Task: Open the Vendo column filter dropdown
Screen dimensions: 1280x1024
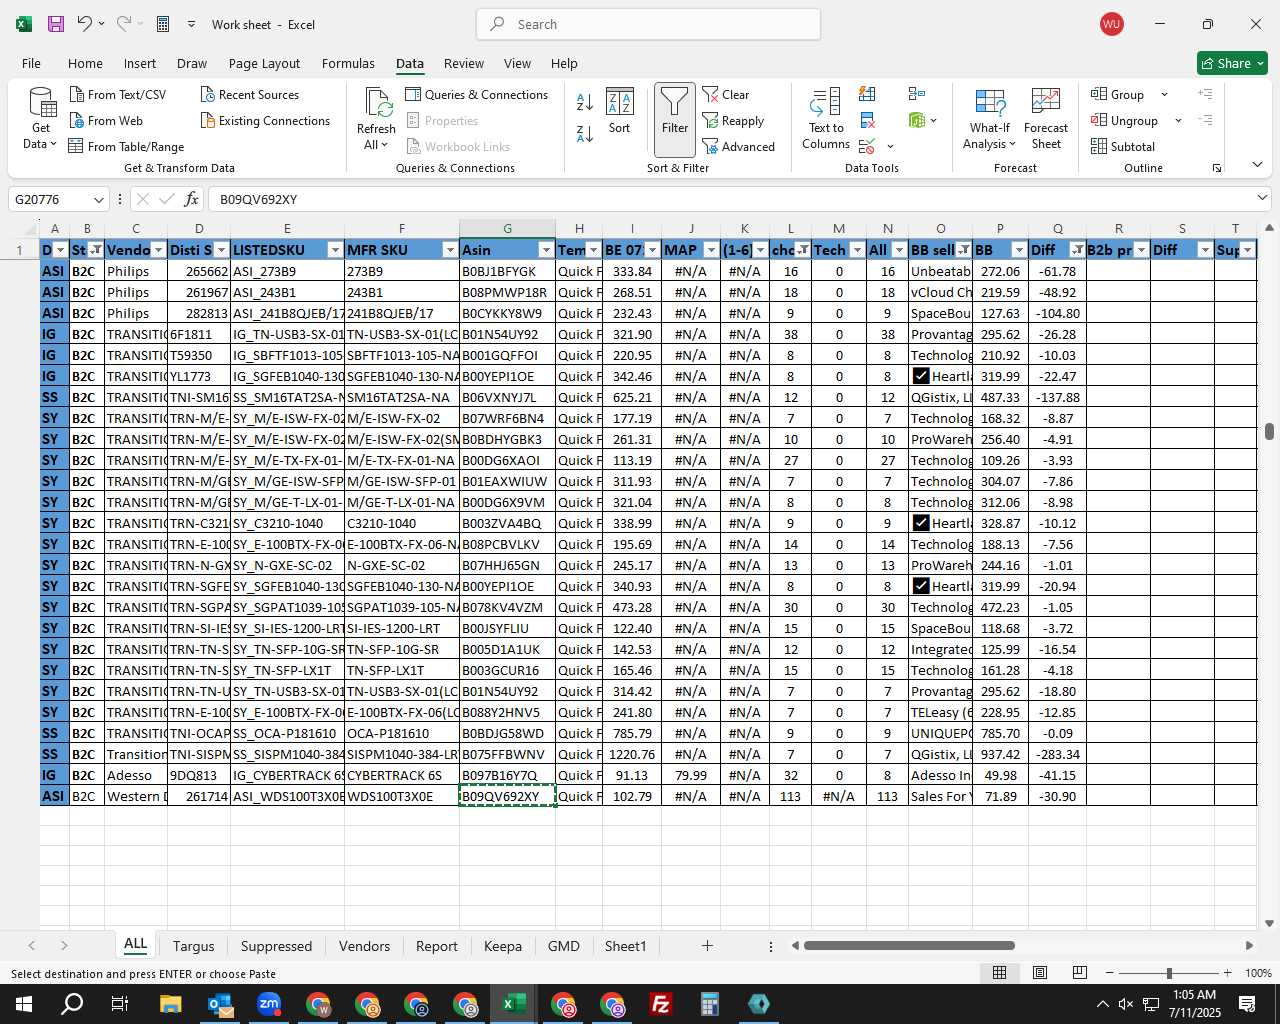Action: pyautogui.click(x=158, y=250)
